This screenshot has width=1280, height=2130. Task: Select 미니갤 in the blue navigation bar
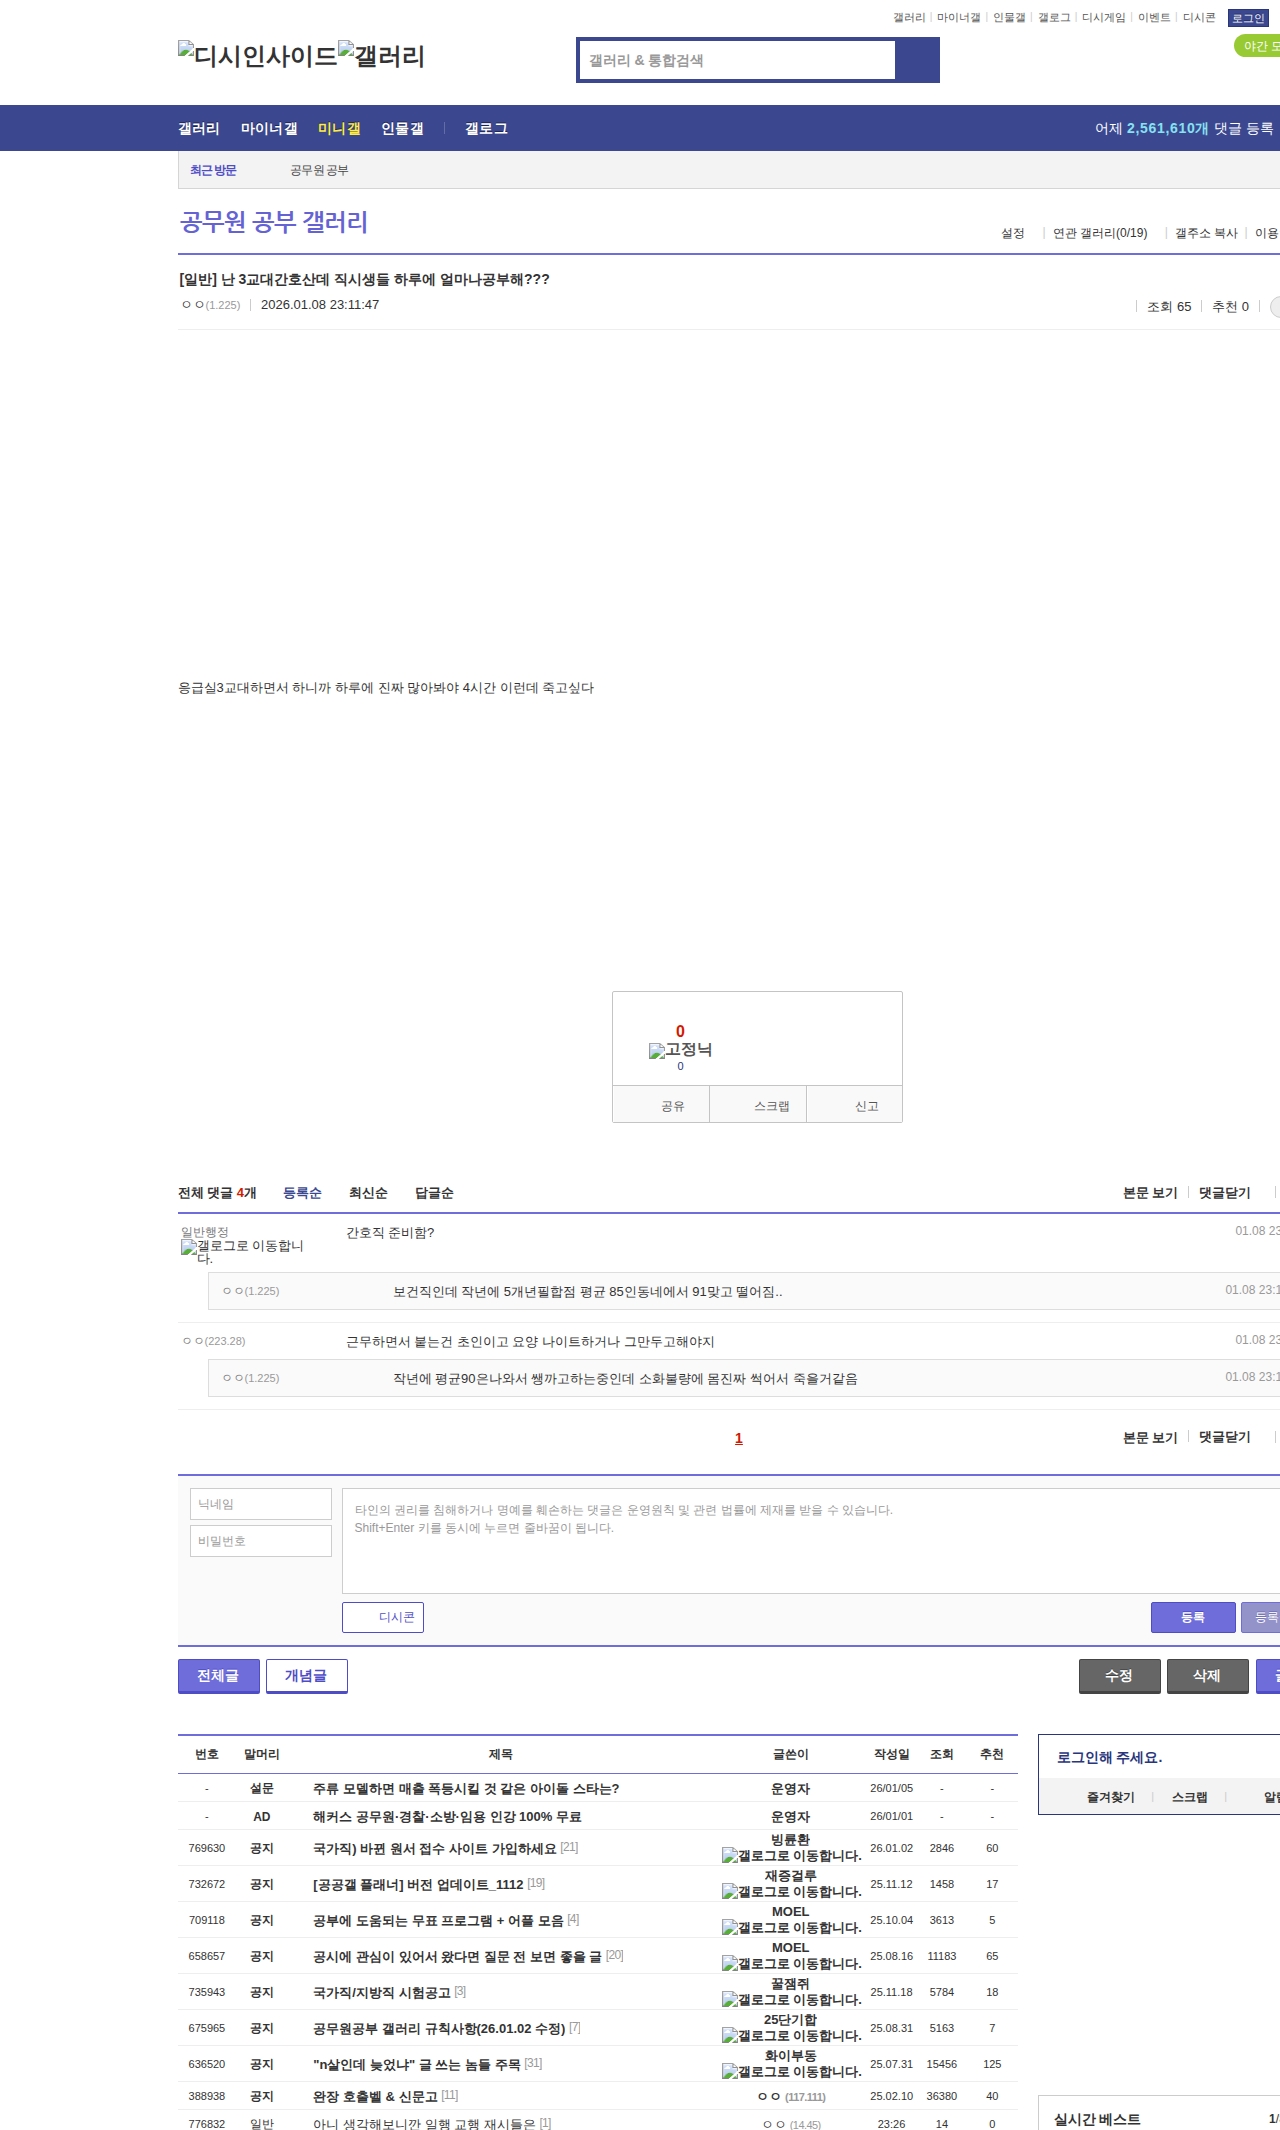pyautogui.click(x=339, y=128)
